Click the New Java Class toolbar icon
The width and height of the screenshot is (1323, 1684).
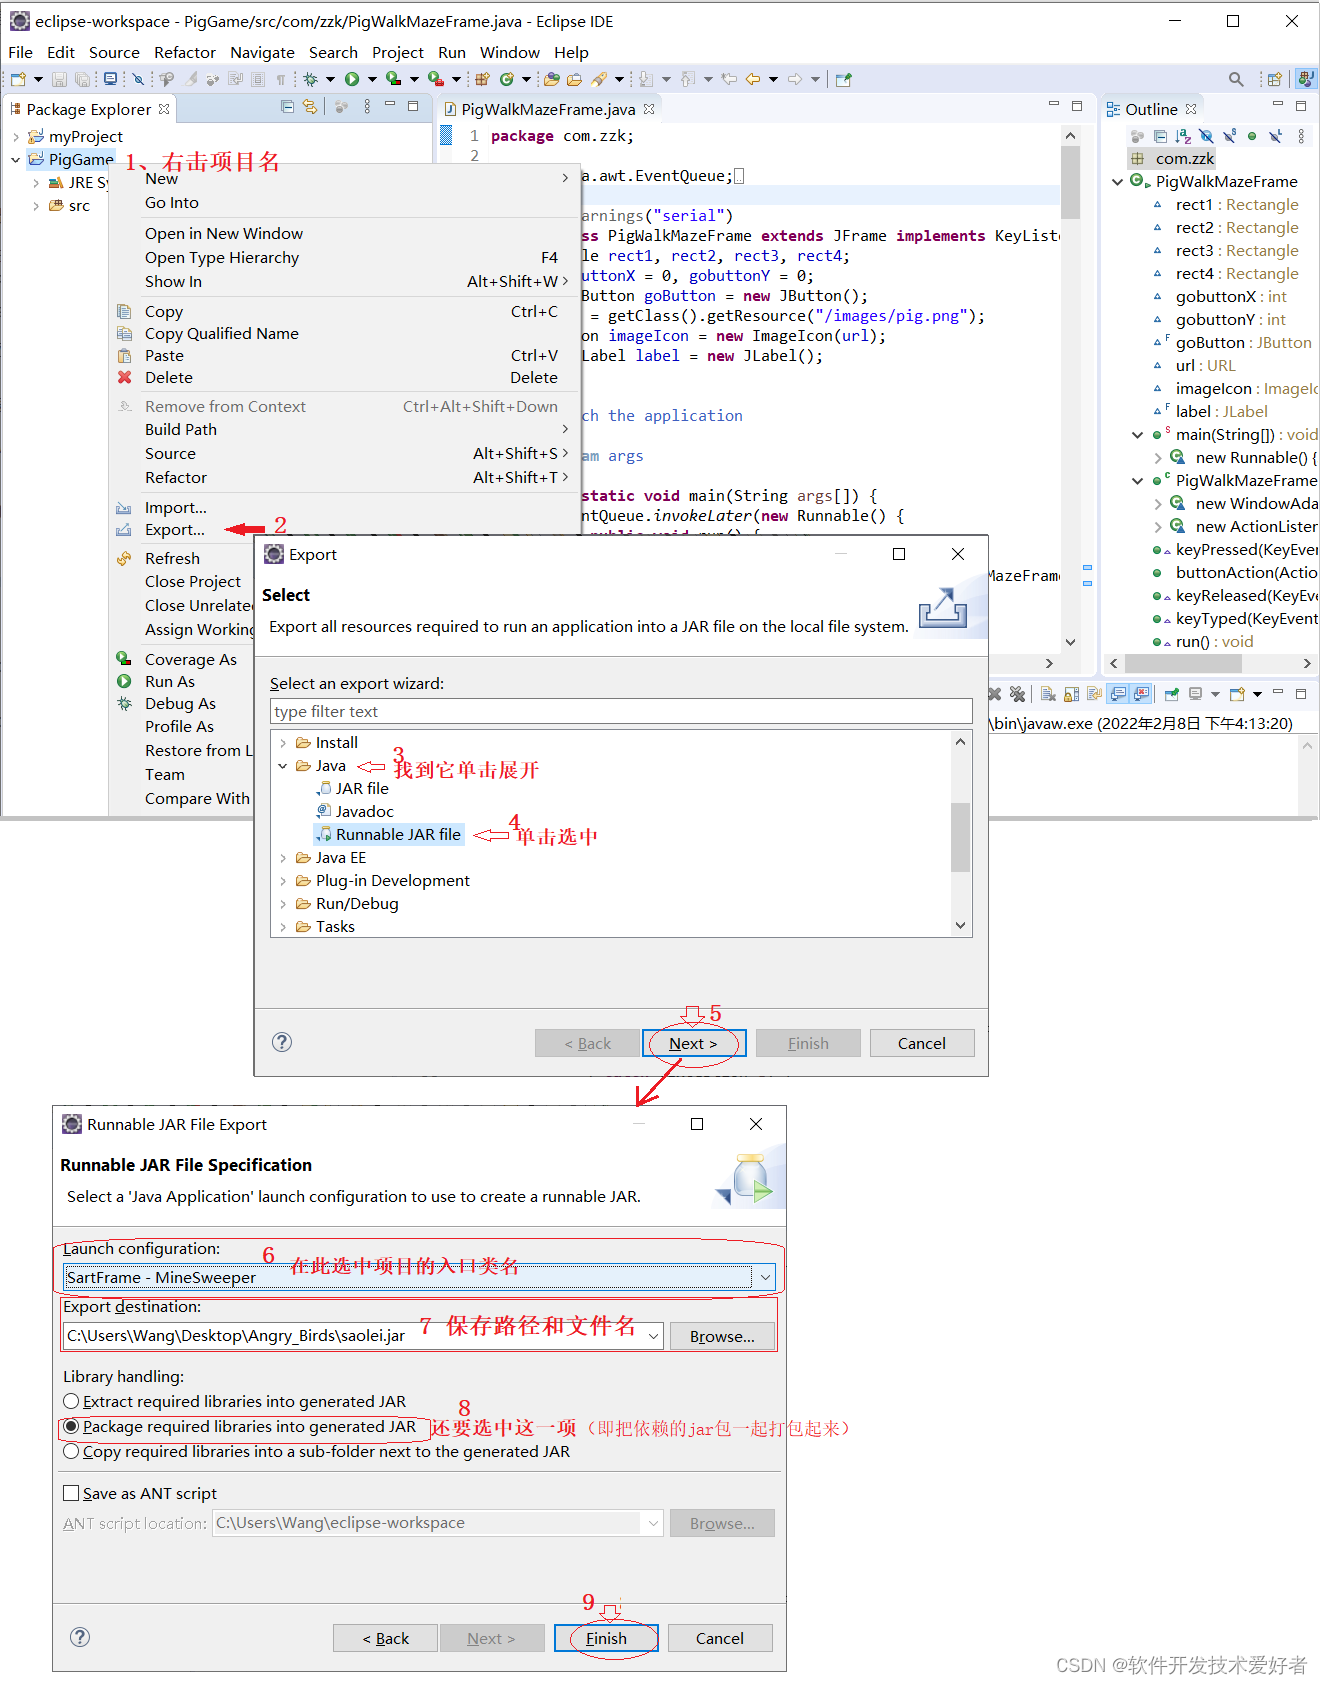pyautogui.click(x=507, y=79)
